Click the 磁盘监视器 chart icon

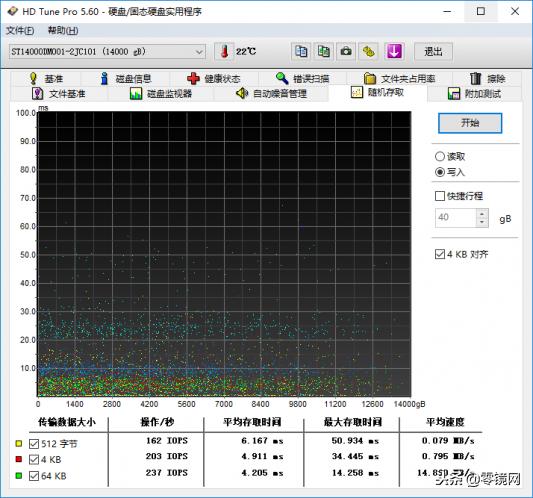136,93
